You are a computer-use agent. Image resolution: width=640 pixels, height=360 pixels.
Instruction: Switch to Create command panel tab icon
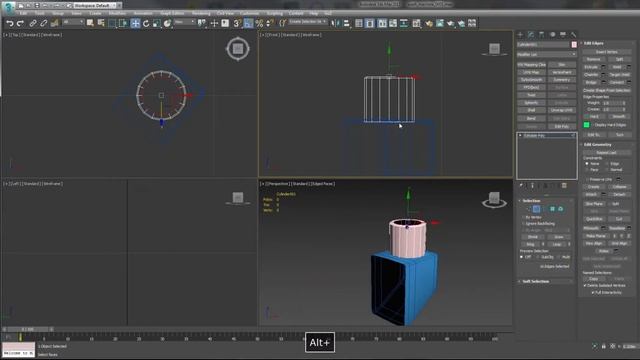tap(520, 35)
